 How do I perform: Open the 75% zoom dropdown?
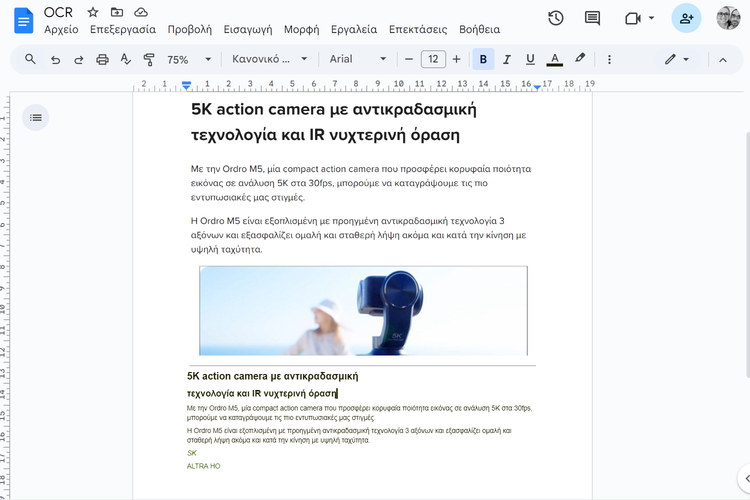coord(189,59)
